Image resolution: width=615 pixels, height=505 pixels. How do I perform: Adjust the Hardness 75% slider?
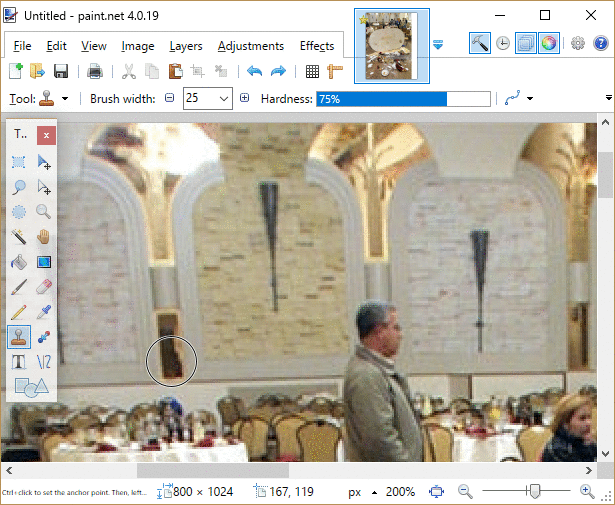coord(403,99)
